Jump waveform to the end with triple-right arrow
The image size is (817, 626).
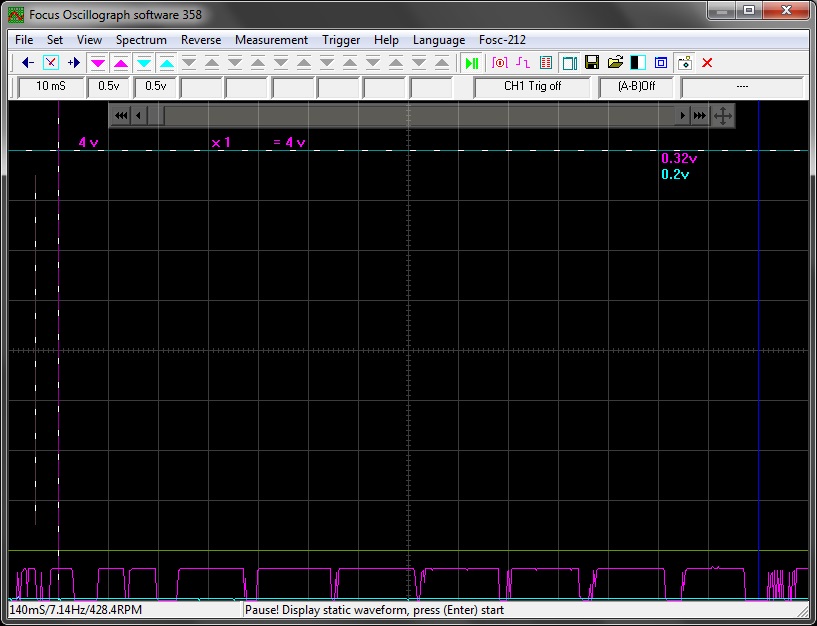click(x=699, y=116)
